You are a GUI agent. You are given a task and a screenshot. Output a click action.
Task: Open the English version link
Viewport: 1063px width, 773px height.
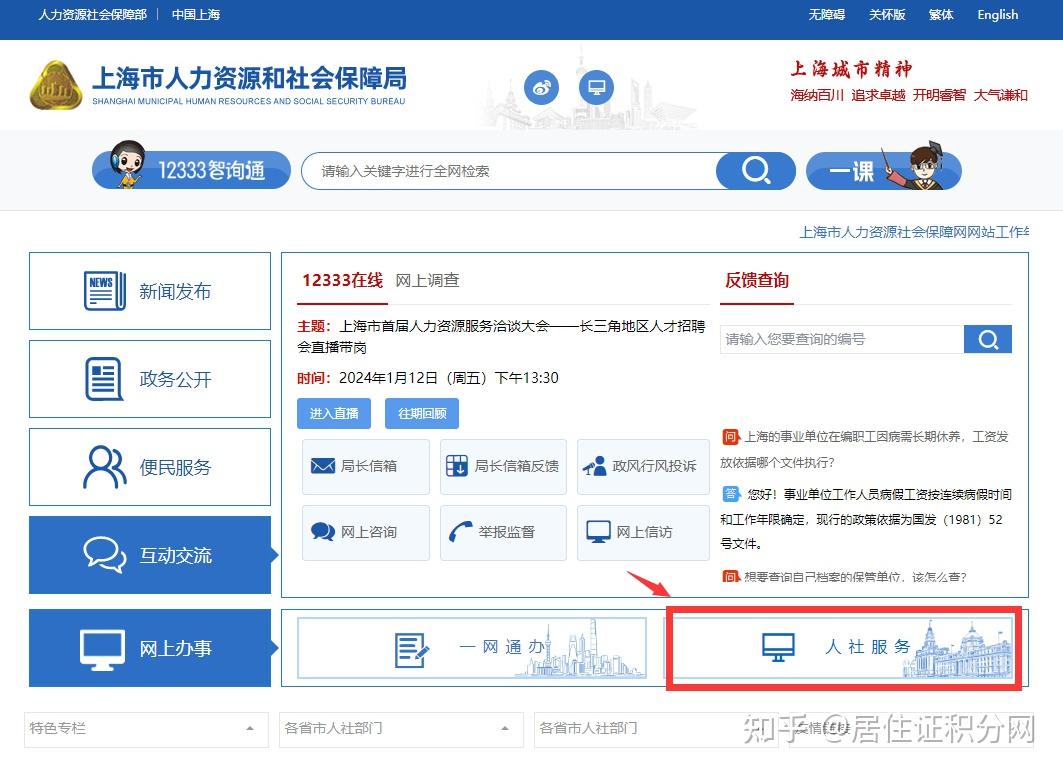pos(997,15)
